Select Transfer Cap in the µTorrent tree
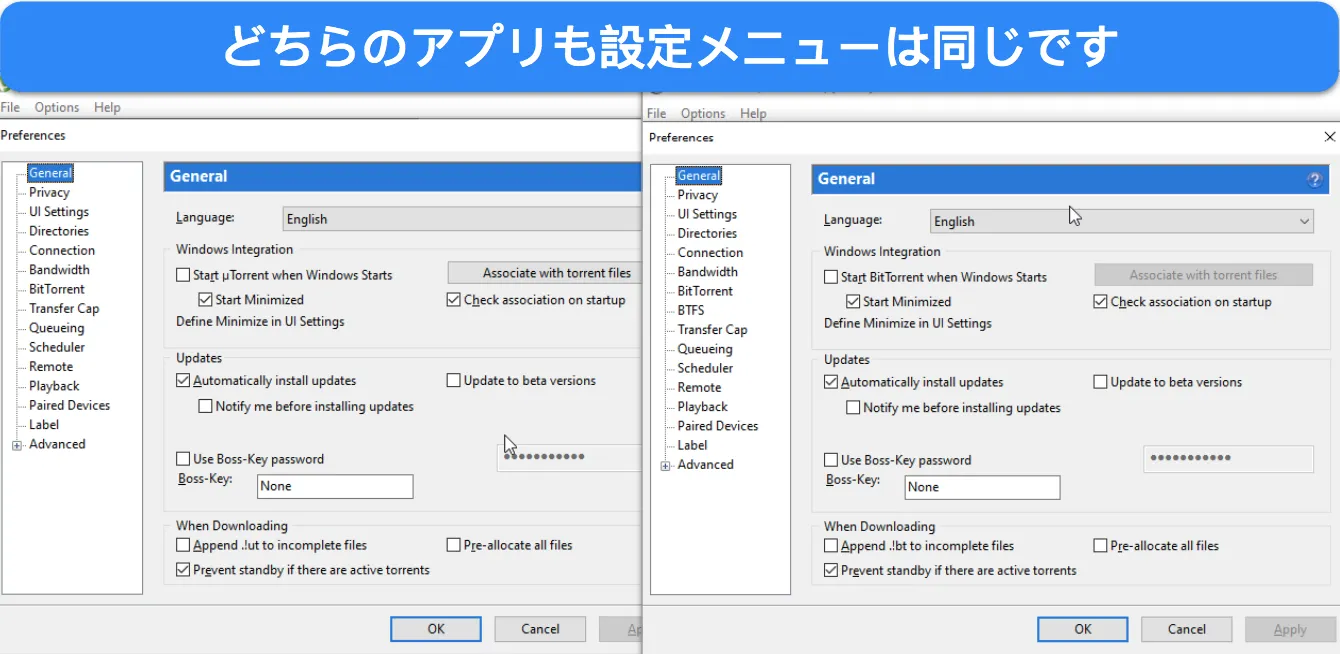 pyautogui.click(x=64, y=309)
